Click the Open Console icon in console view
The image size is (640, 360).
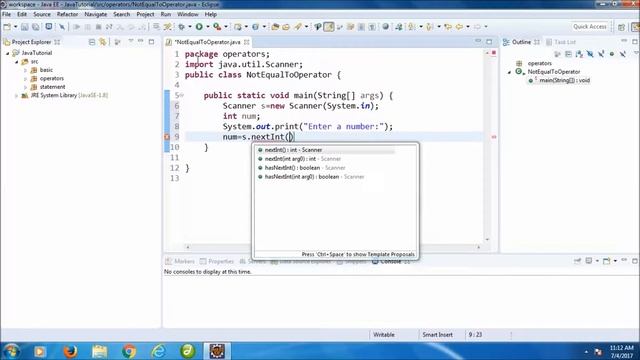click(607, 261)
